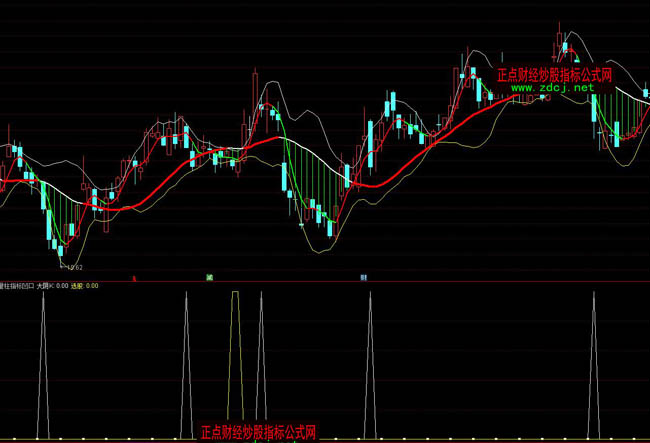This screenshot has width=650, height=443.
Task: Select the indicator name label in sub-panel
Action: 17,286
